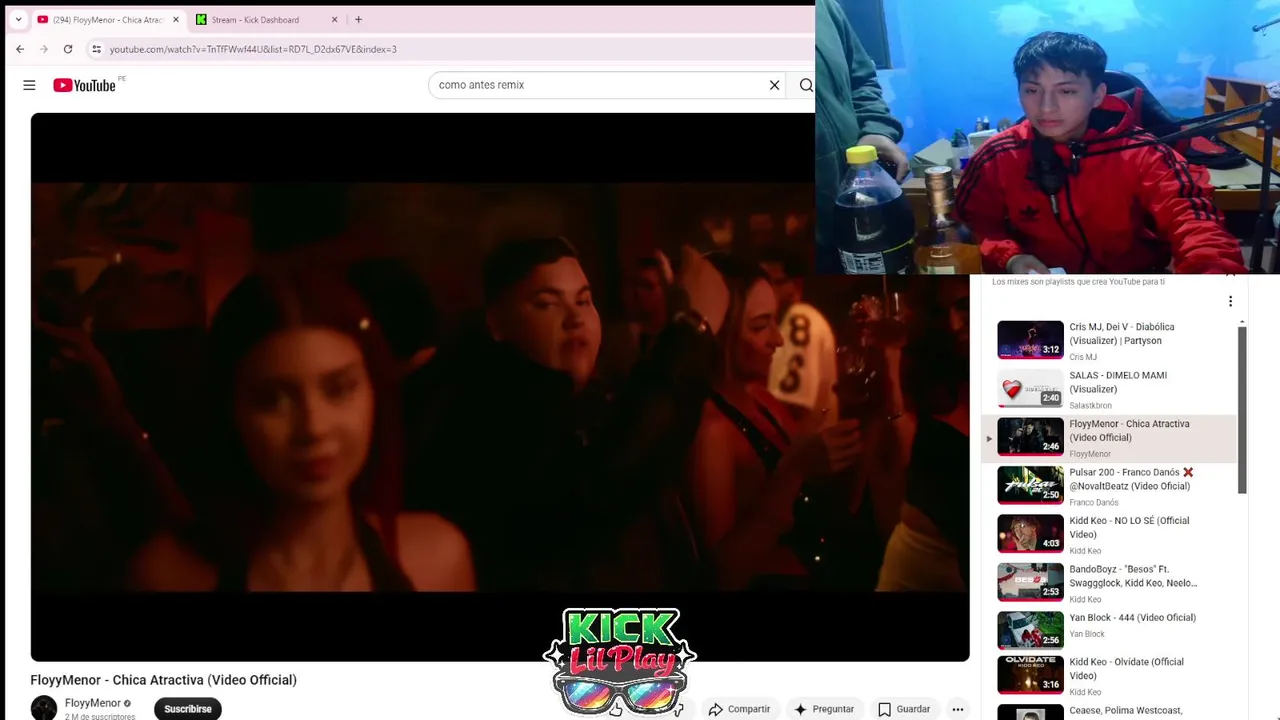The width and height of the screenshot is (1280, 720).
Task: Open more actions three-dot menu under video
Action: [x=957, y=709]
